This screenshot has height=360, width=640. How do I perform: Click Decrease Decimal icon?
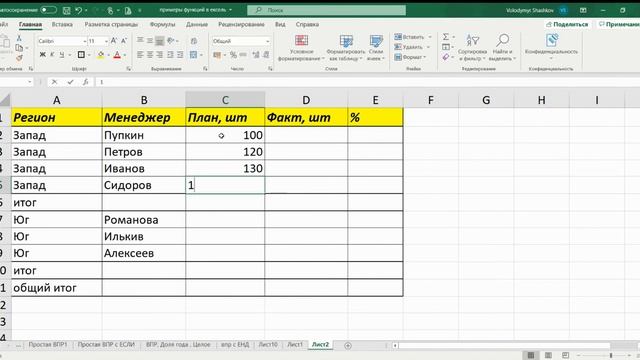point(266,55)
